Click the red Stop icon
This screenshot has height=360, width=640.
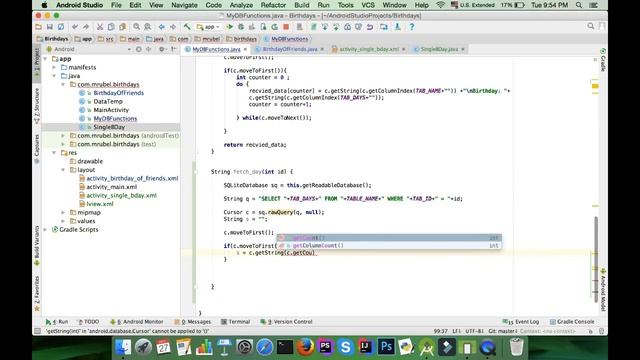pyautogui.click(x=286, y=27)
